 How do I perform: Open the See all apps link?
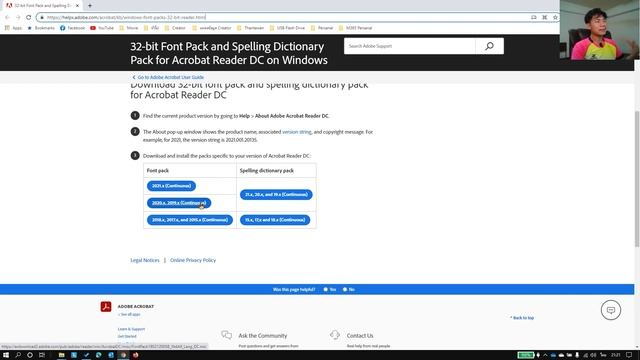pyautogui.click(x=129, y=314)
